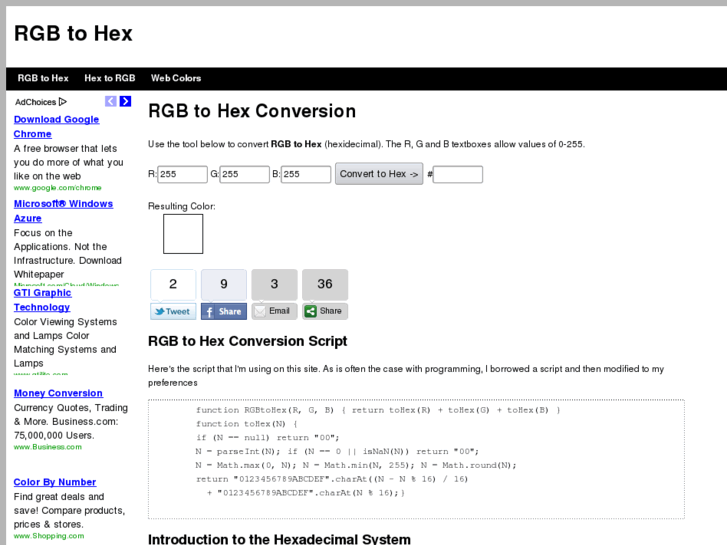
Task: Open the Color By Number ad link
Action: 55,482
